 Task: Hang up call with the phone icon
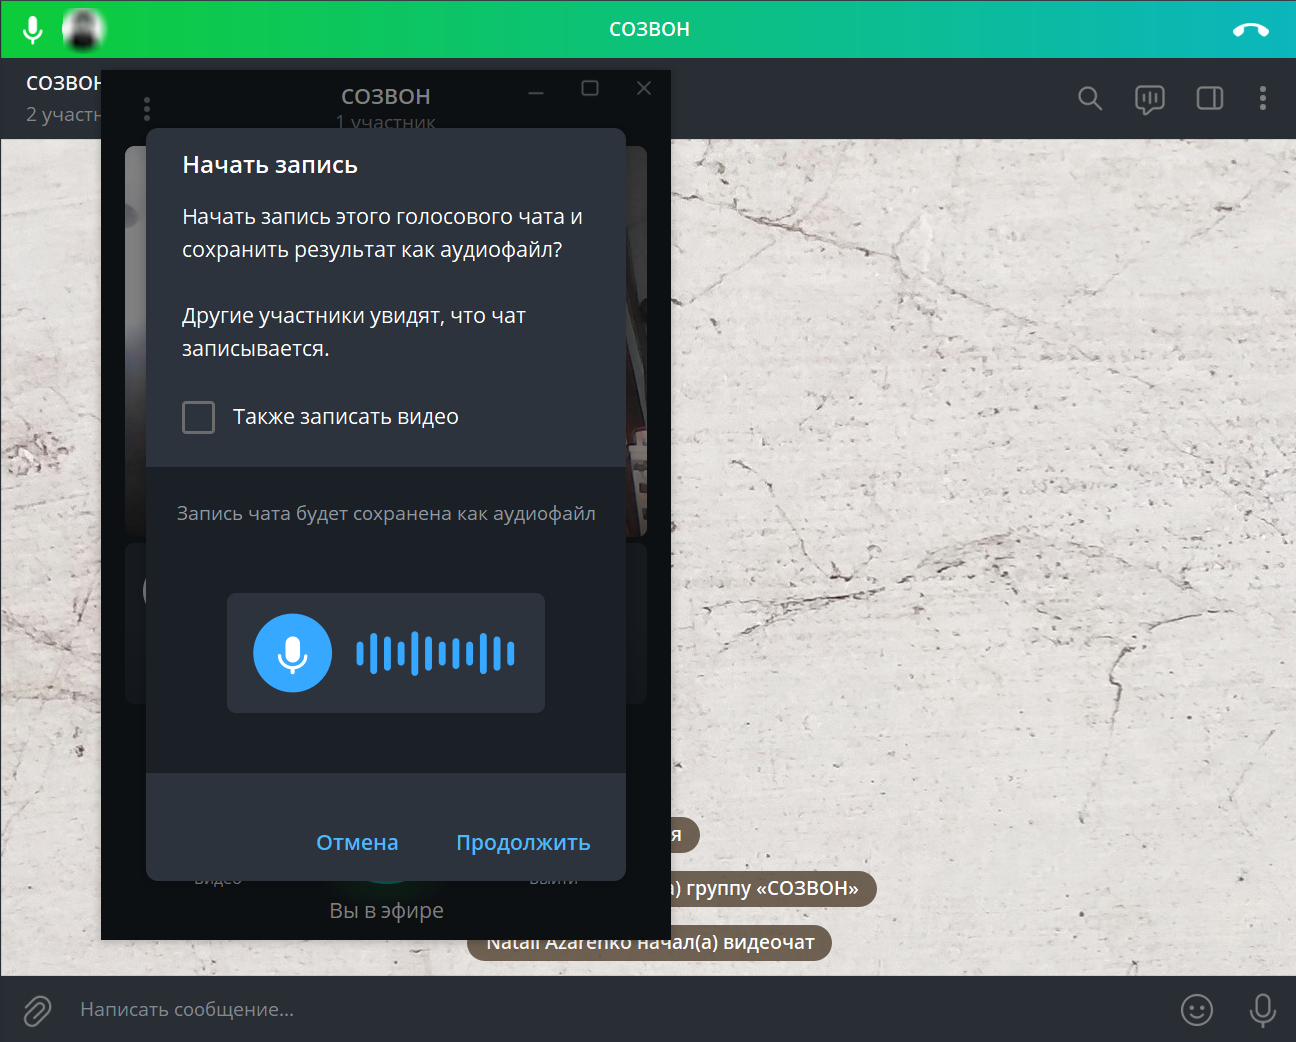click(1251, 30)
